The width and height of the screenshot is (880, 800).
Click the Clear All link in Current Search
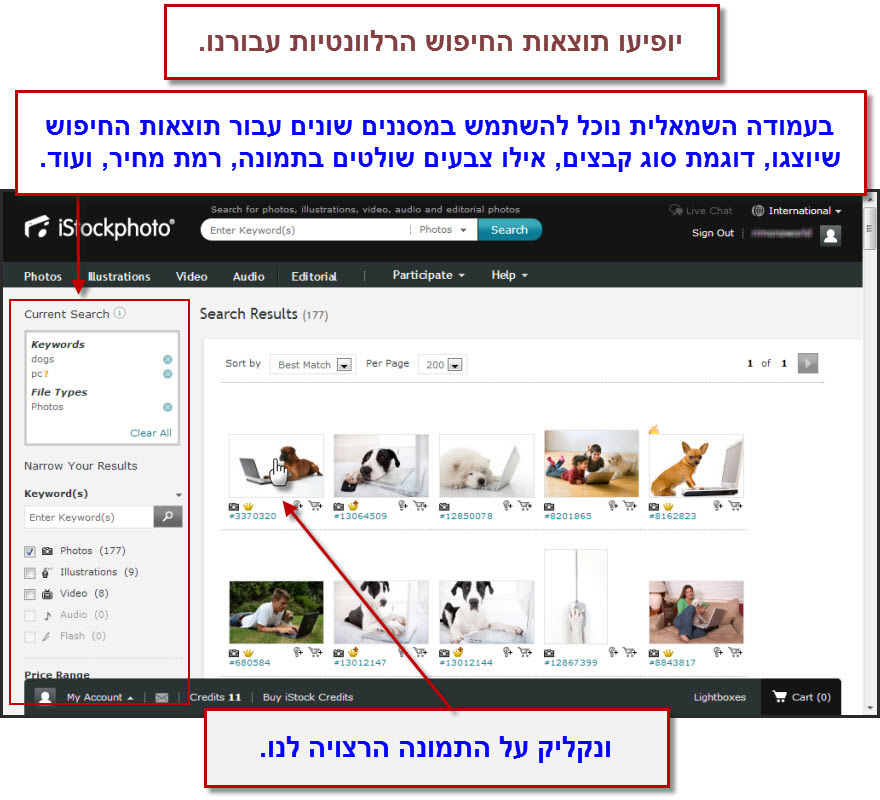pos(150,432)
